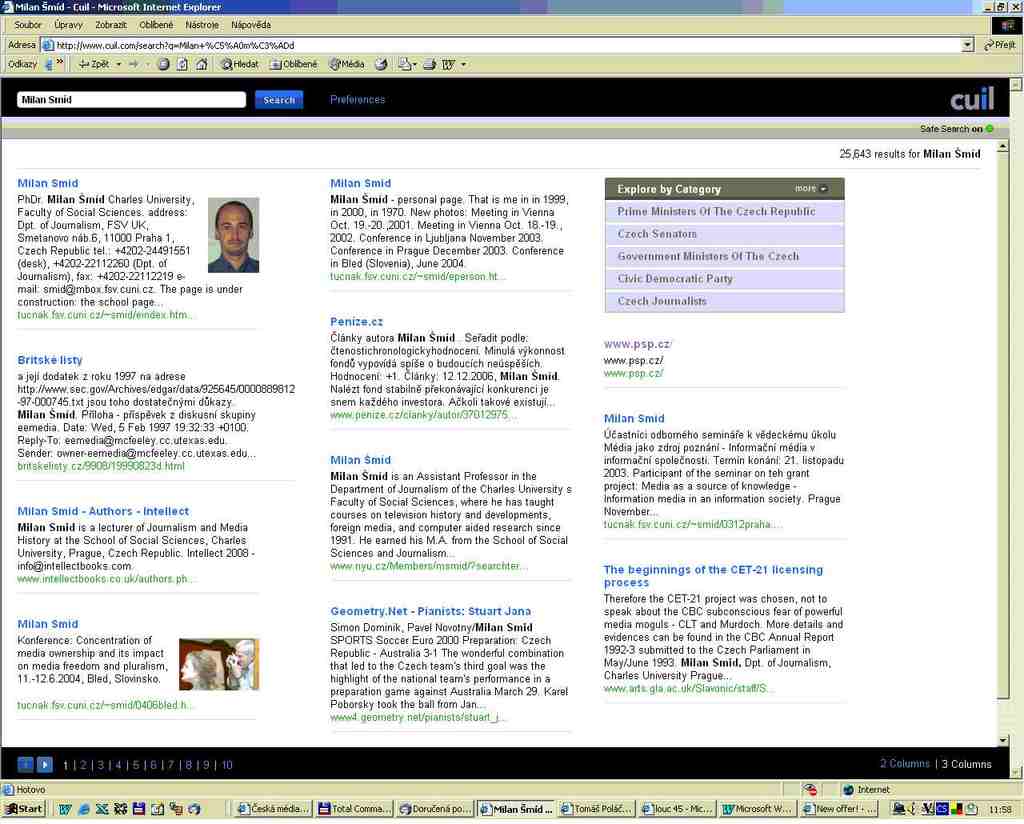Stop page loading with the Stop icon
The width and height of the screenshot is (1024, 824).
point(163,64)
